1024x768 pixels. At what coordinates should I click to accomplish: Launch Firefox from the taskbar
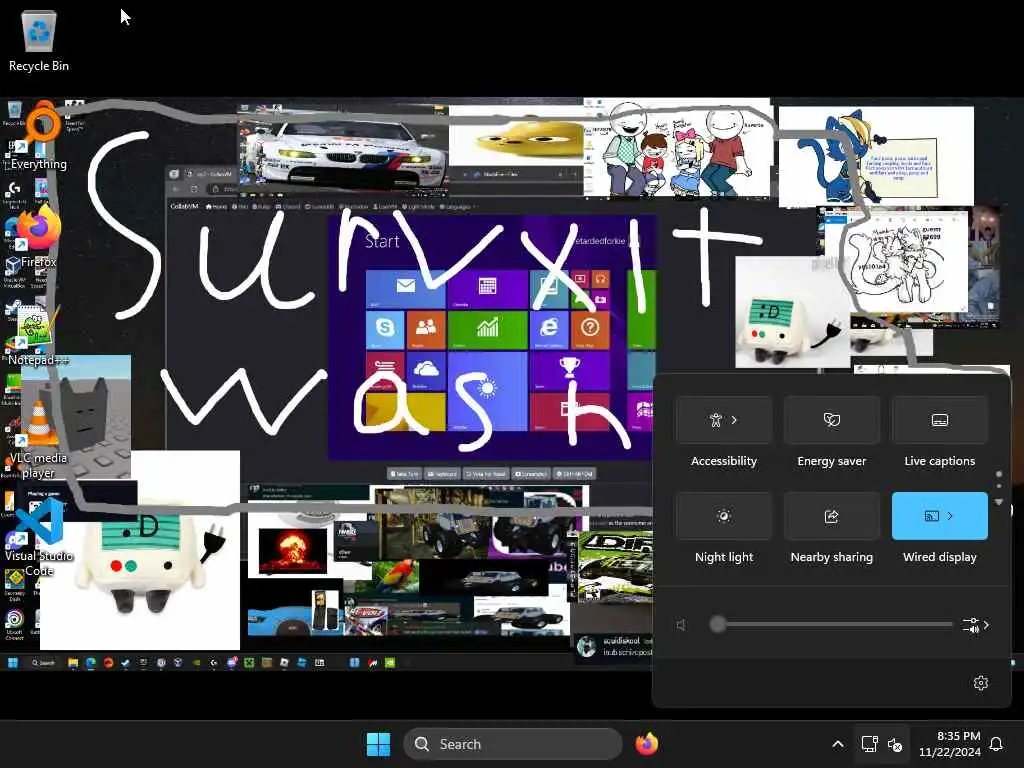pyautogui.click(x=647, y=744)
